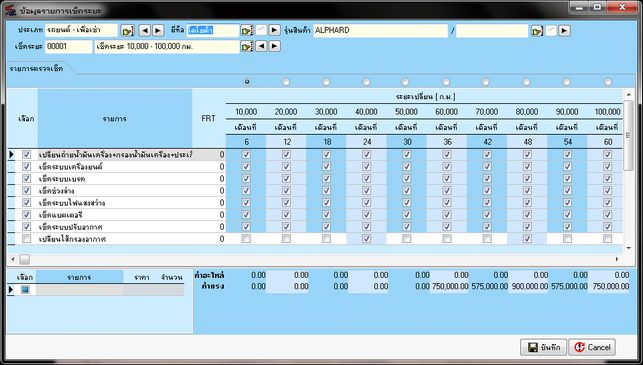The image size is (643, 365).
Task: Click the รายการ column header in main grid
Action: 115,119
